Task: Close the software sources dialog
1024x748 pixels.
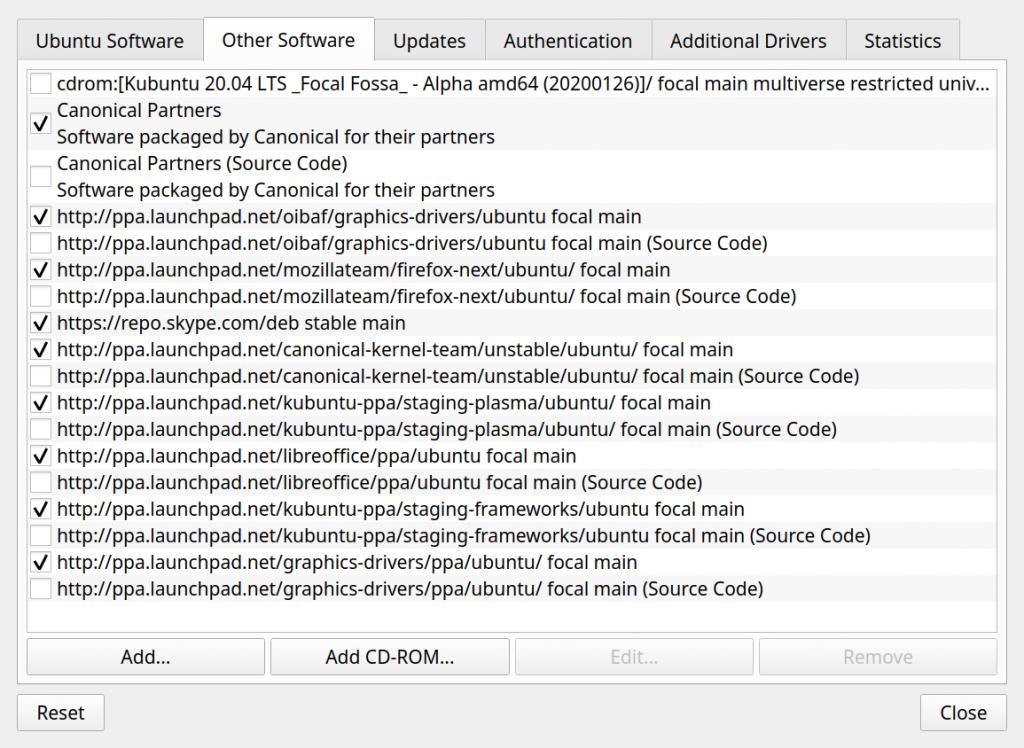Action: [x=963, y=713]
